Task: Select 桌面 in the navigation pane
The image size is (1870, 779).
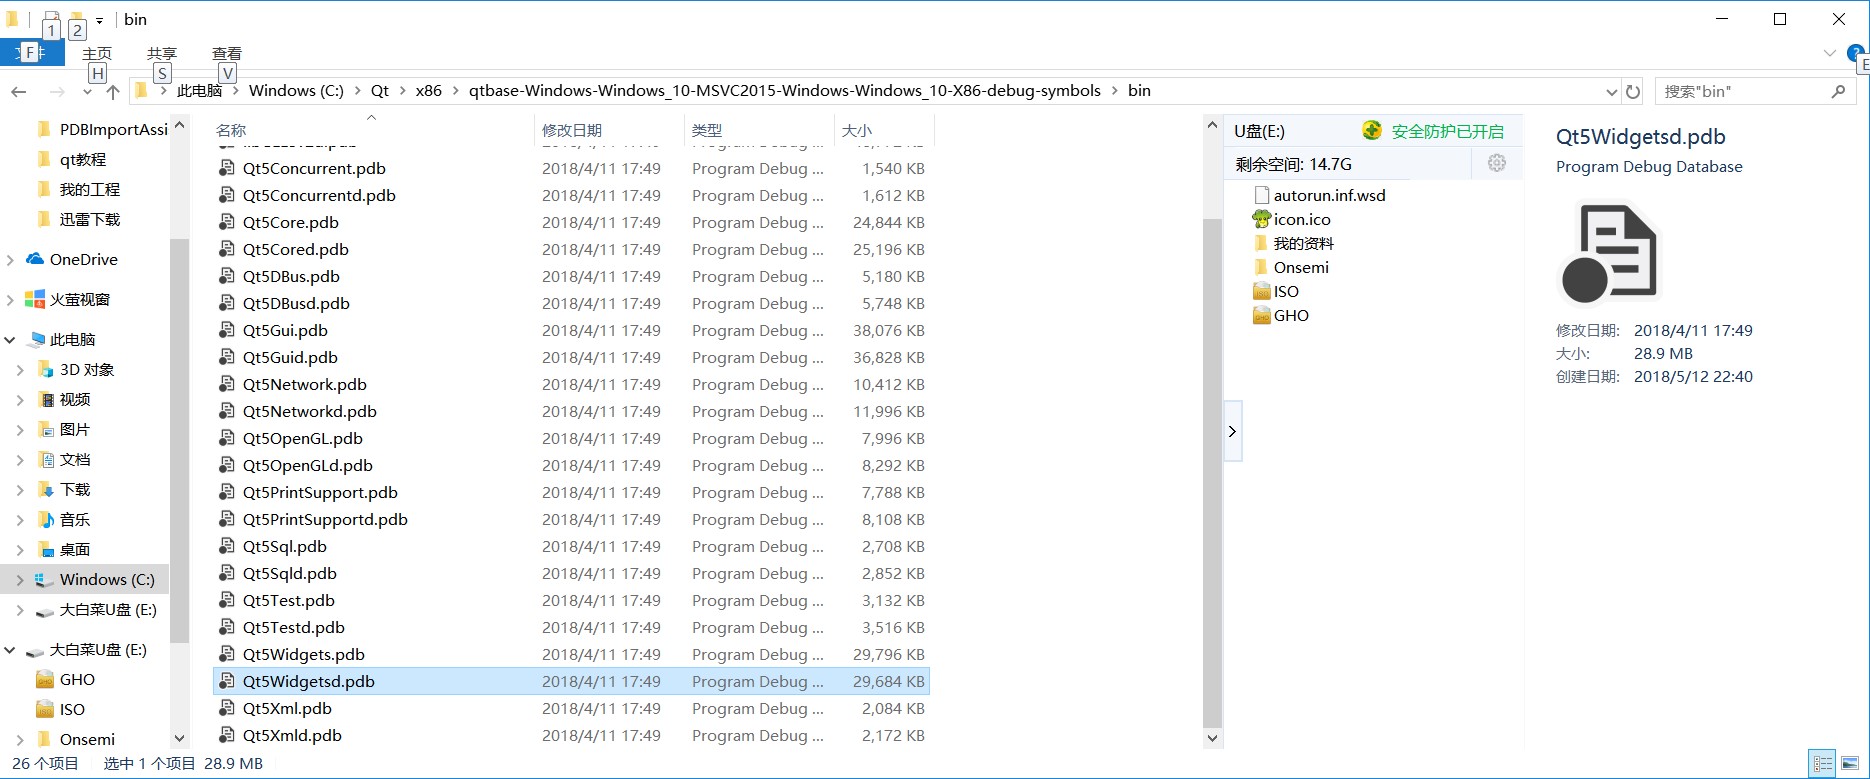Action: click(75, 549)
